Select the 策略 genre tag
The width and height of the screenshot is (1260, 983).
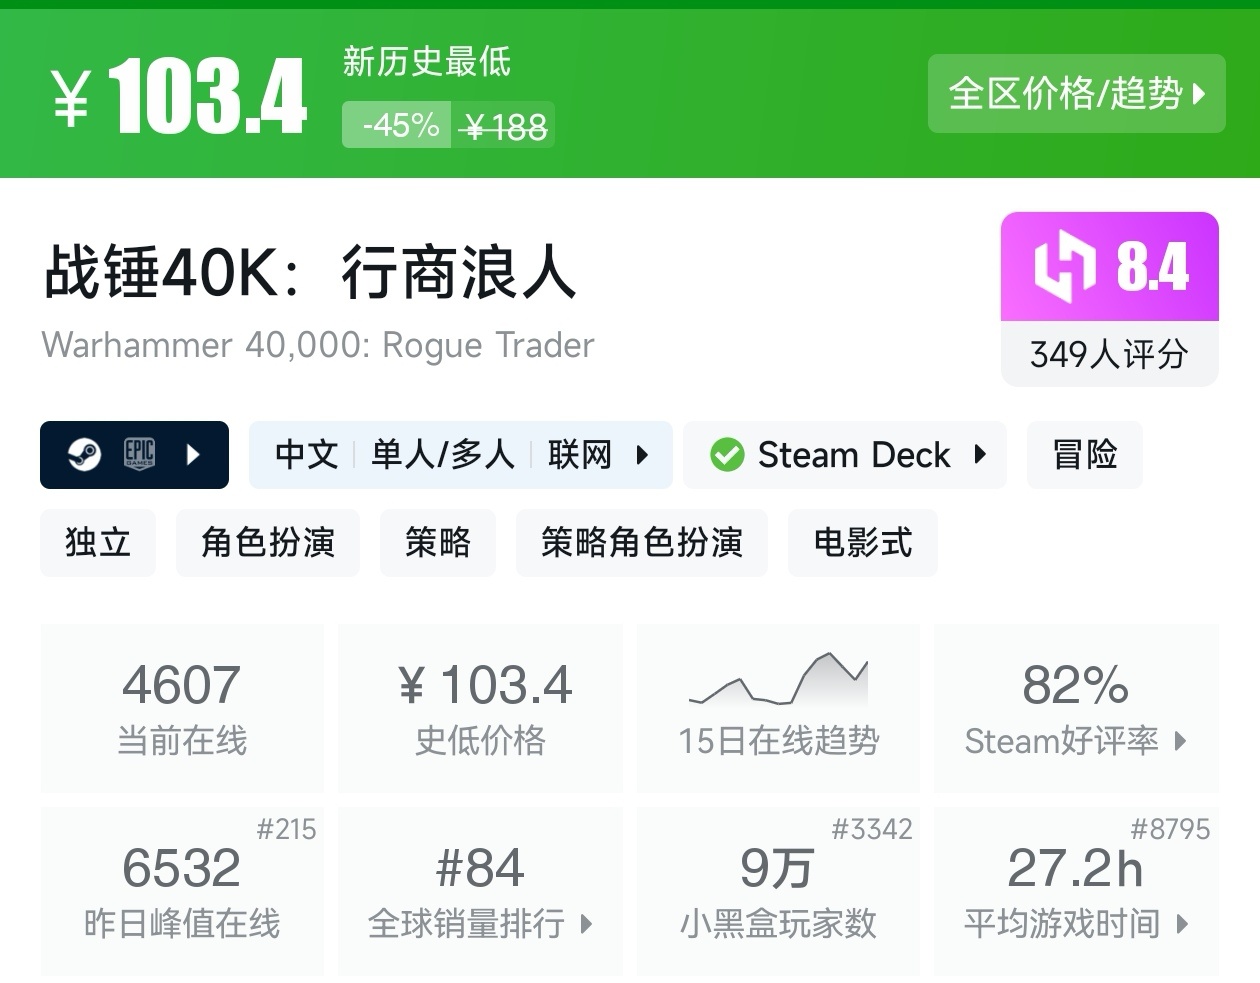pyautogui.click(x=438, y=542)
